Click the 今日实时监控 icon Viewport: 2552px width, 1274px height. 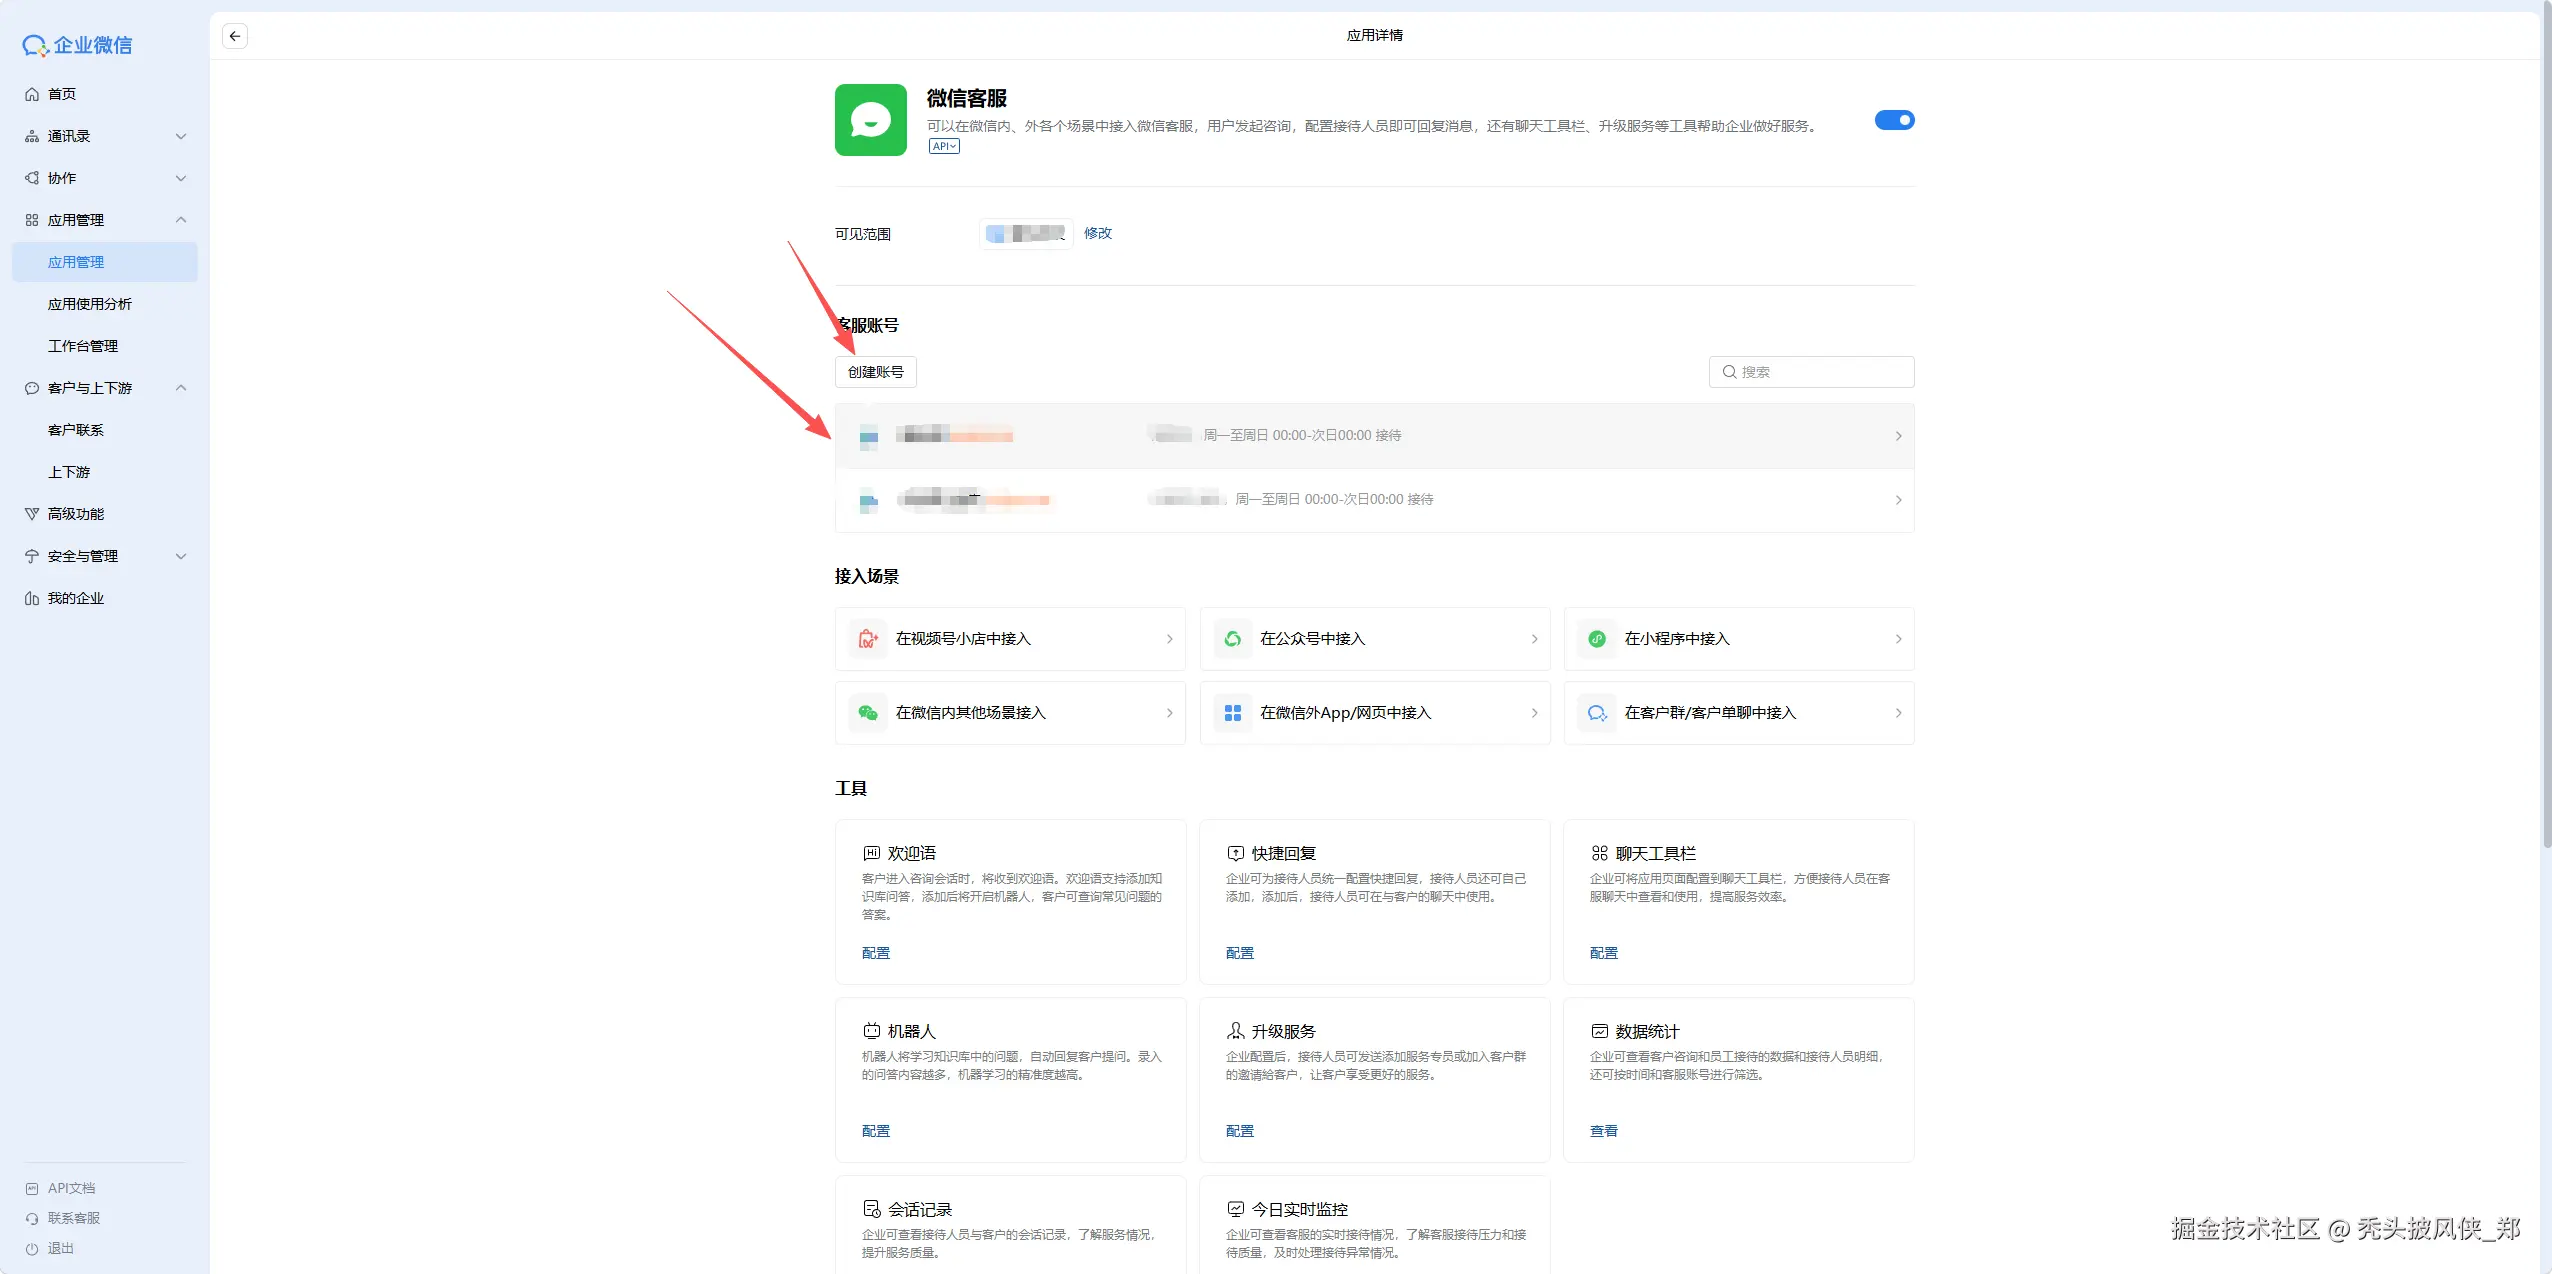(1235, 1209)
